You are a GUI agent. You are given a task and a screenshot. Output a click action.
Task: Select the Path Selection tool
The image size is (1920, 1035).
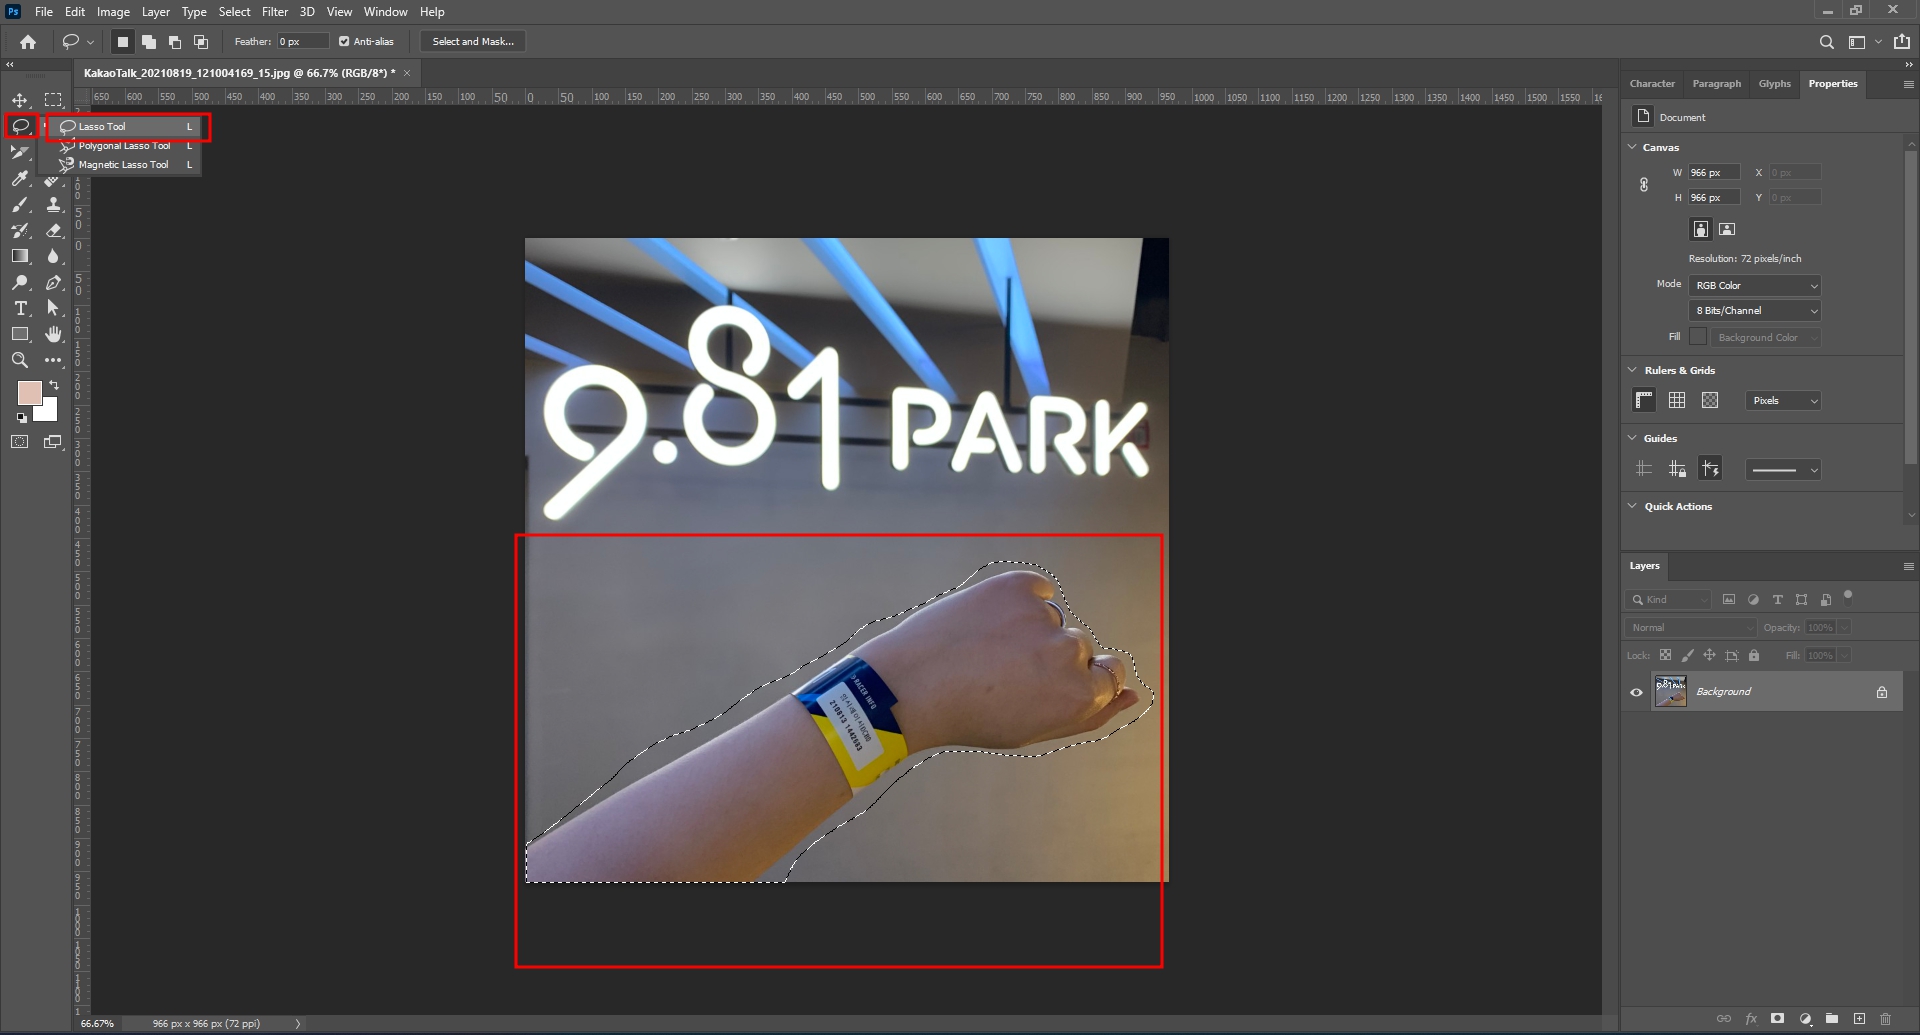click(53, 308)
